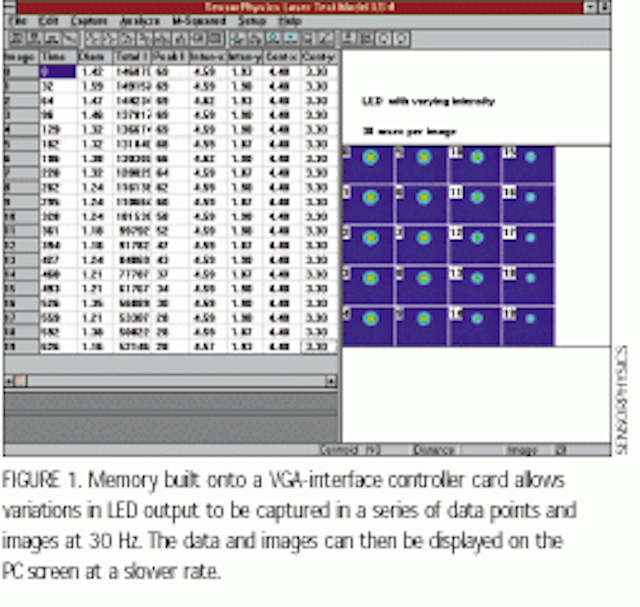640x607 pixels.
Task: Select the highlighted Time cell in row 0
Action: [58, 72]
